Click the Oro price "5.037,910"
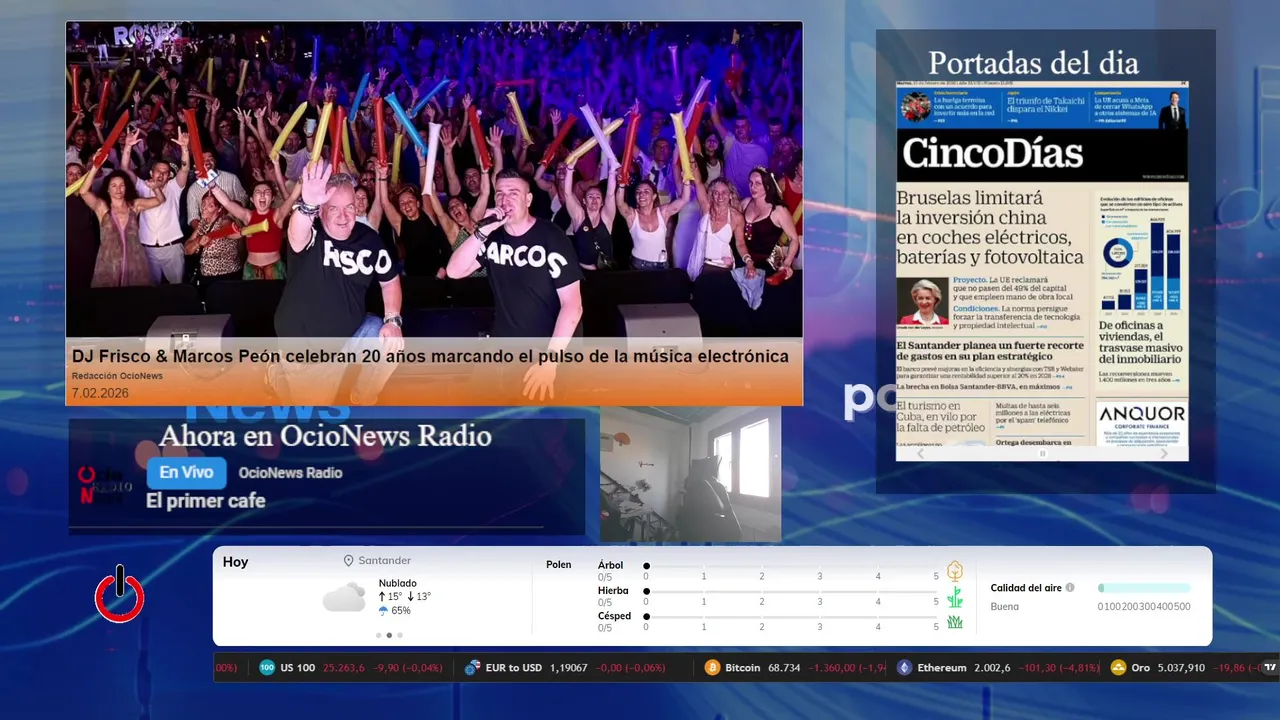1280x720 pixels. click(x=1181, y=668)
